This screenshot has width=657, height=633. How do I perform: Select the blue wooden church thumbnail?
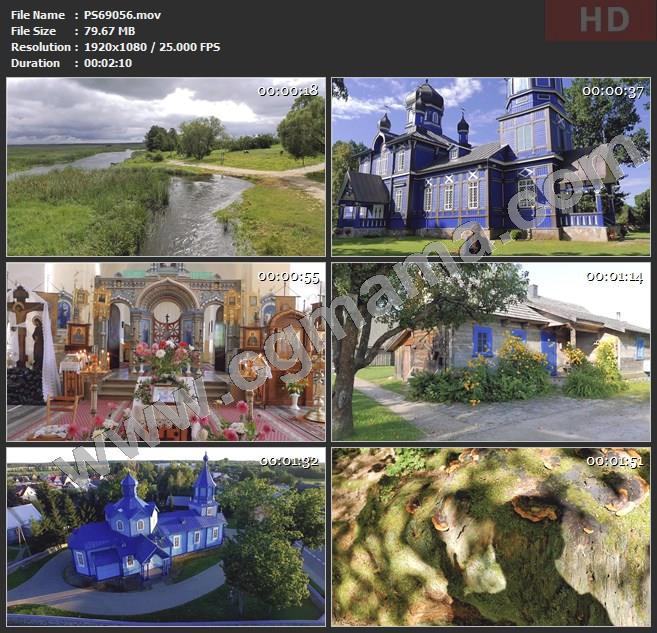pyautogui.click(x=490, y=167)
